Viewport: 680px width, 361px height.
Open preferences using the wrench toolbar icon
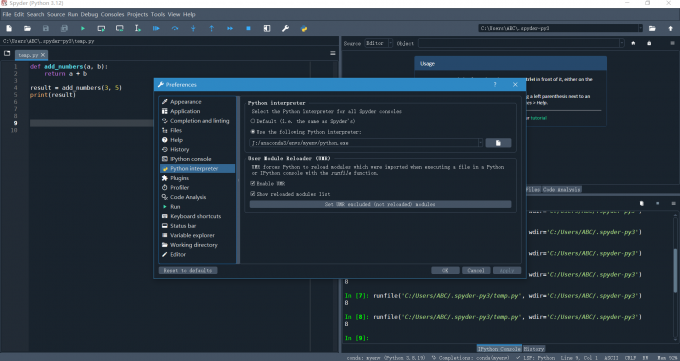[x=285, y=28]
